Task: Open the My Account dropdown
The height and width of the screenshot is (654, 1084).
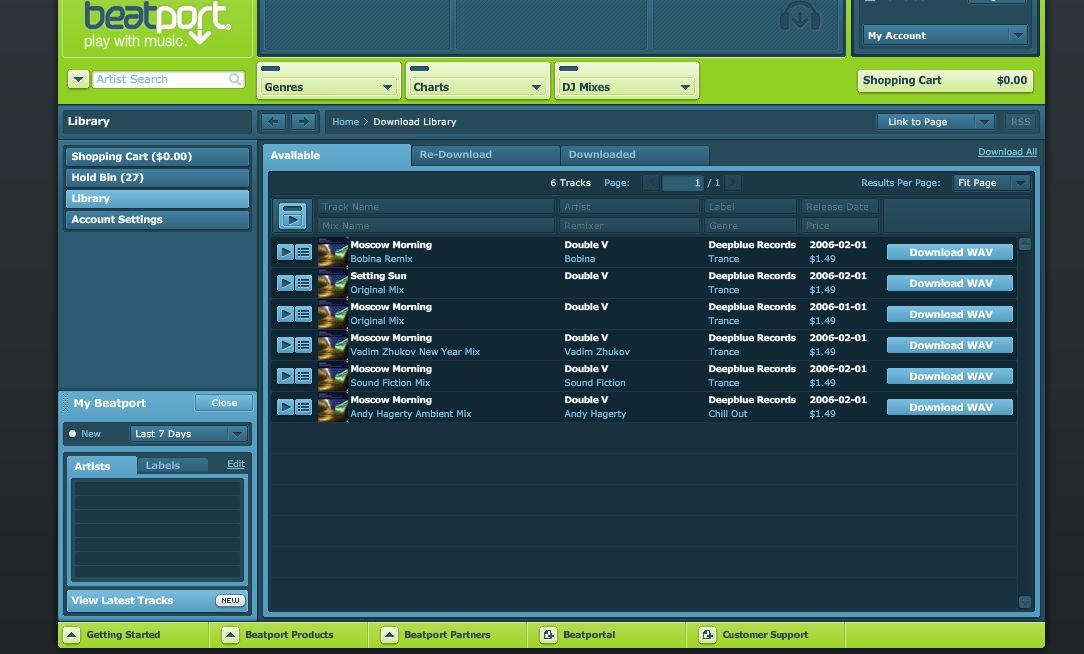Action: [945, 35]
